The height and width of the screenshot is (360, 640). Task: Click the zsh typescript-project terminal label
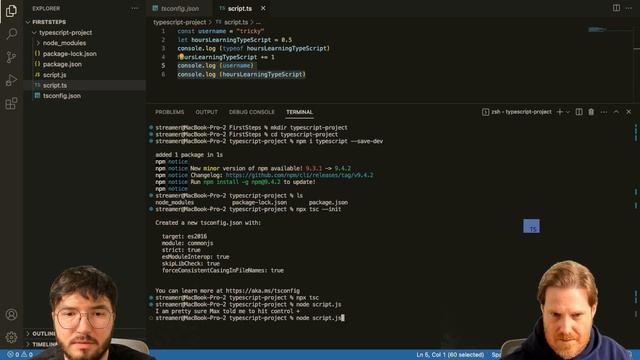click(x=517, y=112)
